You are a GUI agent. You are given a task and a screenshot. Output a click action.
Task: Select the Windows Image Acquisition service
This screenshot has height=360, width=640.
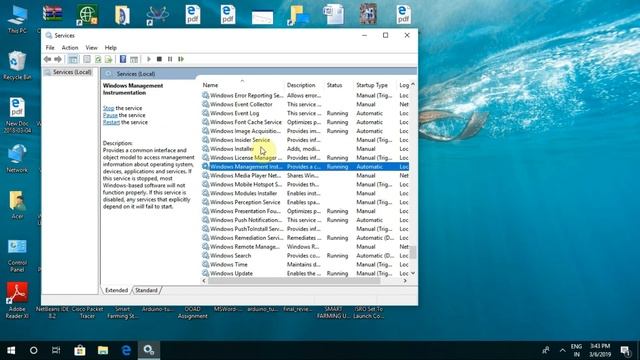[305, 131]
